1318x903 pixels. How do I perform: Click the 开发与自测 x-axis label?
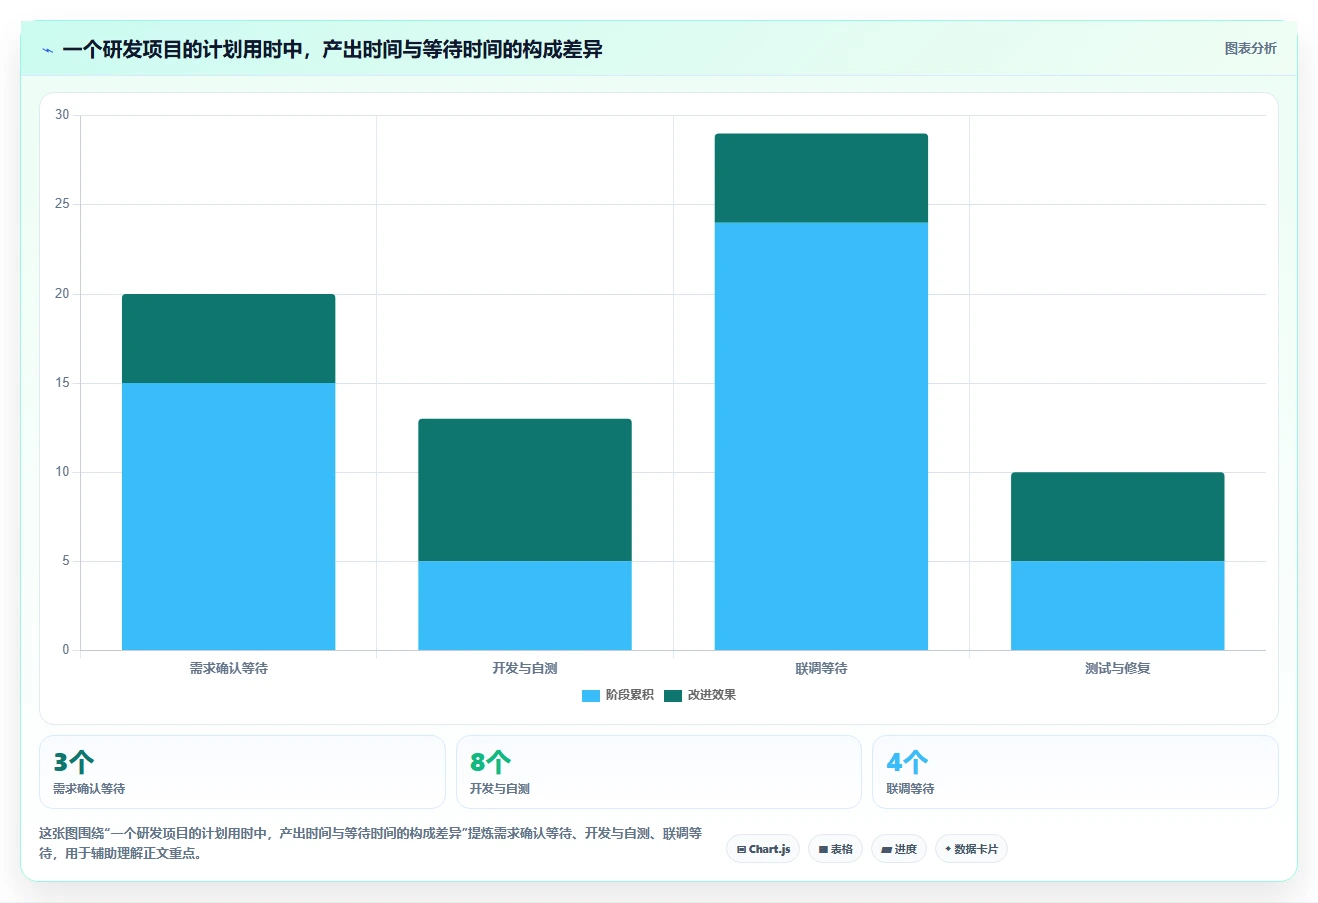coord(525,668)
